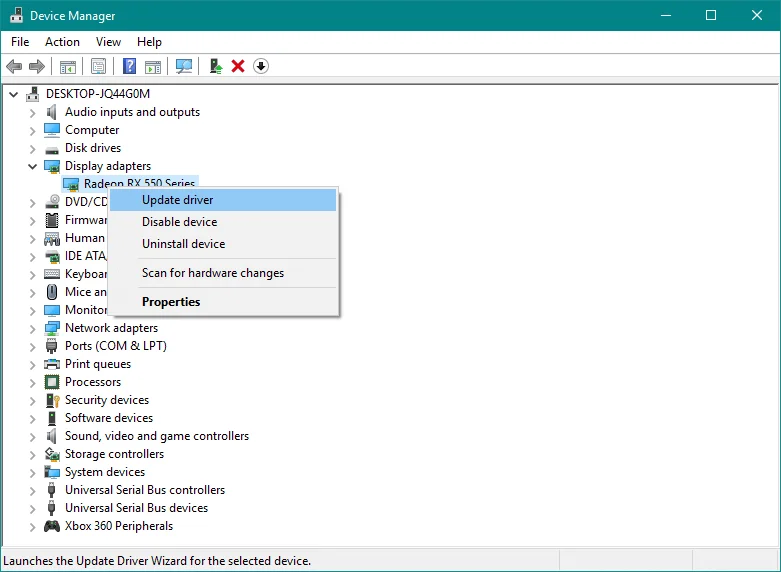Expand the Software devices category
The image size is (781, 572).
coord(32,419)
